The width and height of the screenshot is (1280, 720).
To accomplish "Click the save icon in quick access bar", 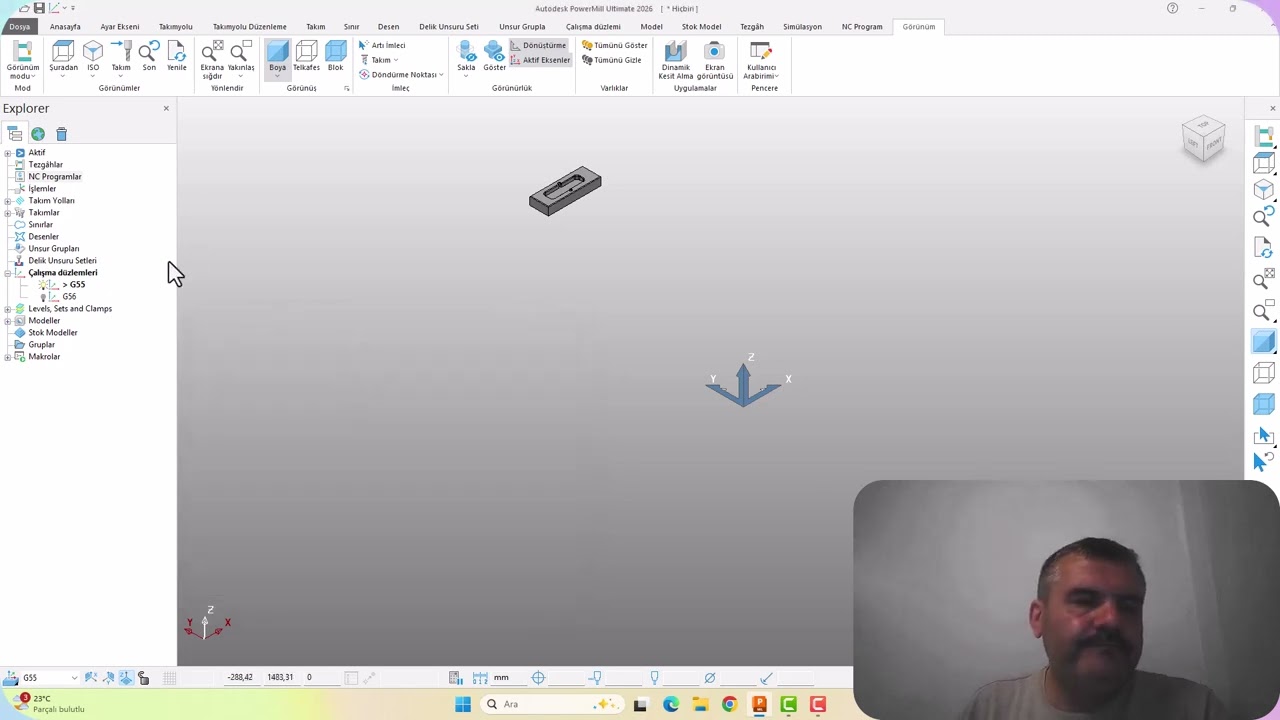I will 39,8.
